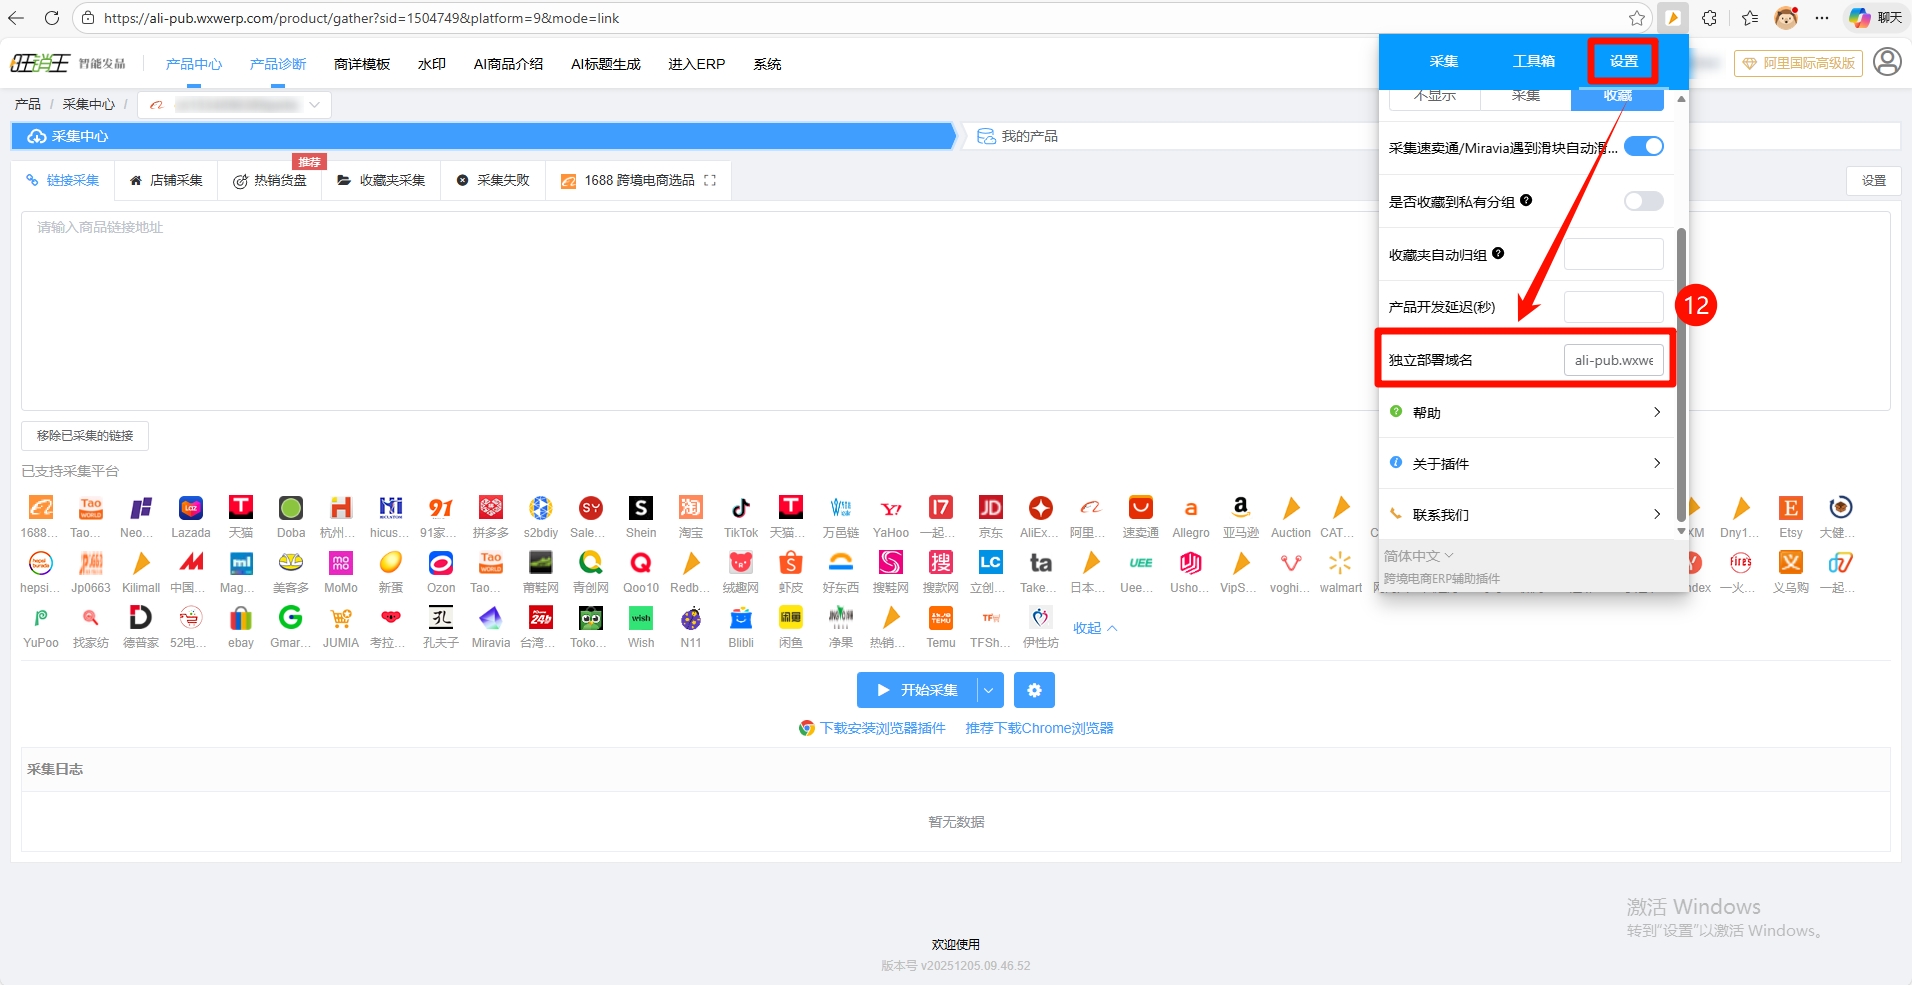Switch to the 店铺采集 tab
This screenshot has height=985, width=1912.
click(166, 180)
